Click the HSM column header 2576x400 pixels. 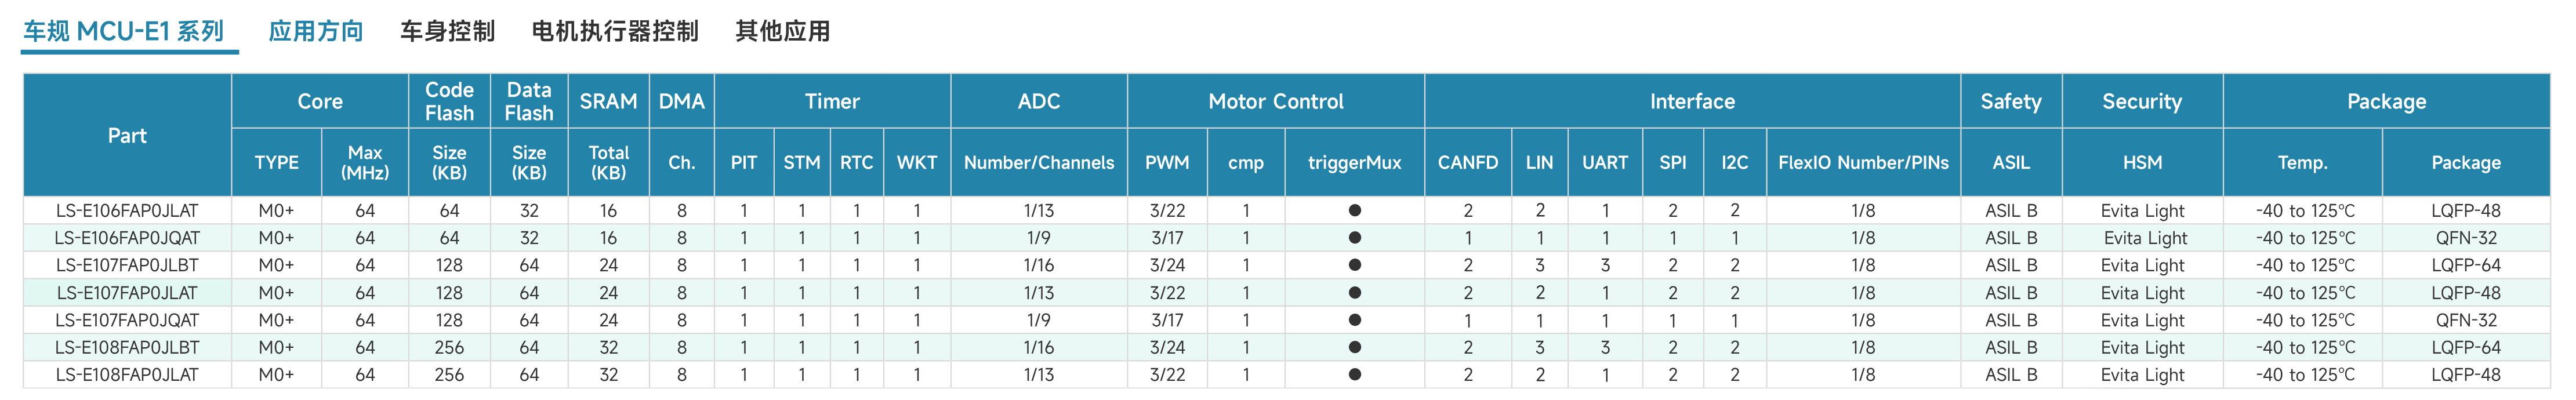click(x=2142, y=162)
